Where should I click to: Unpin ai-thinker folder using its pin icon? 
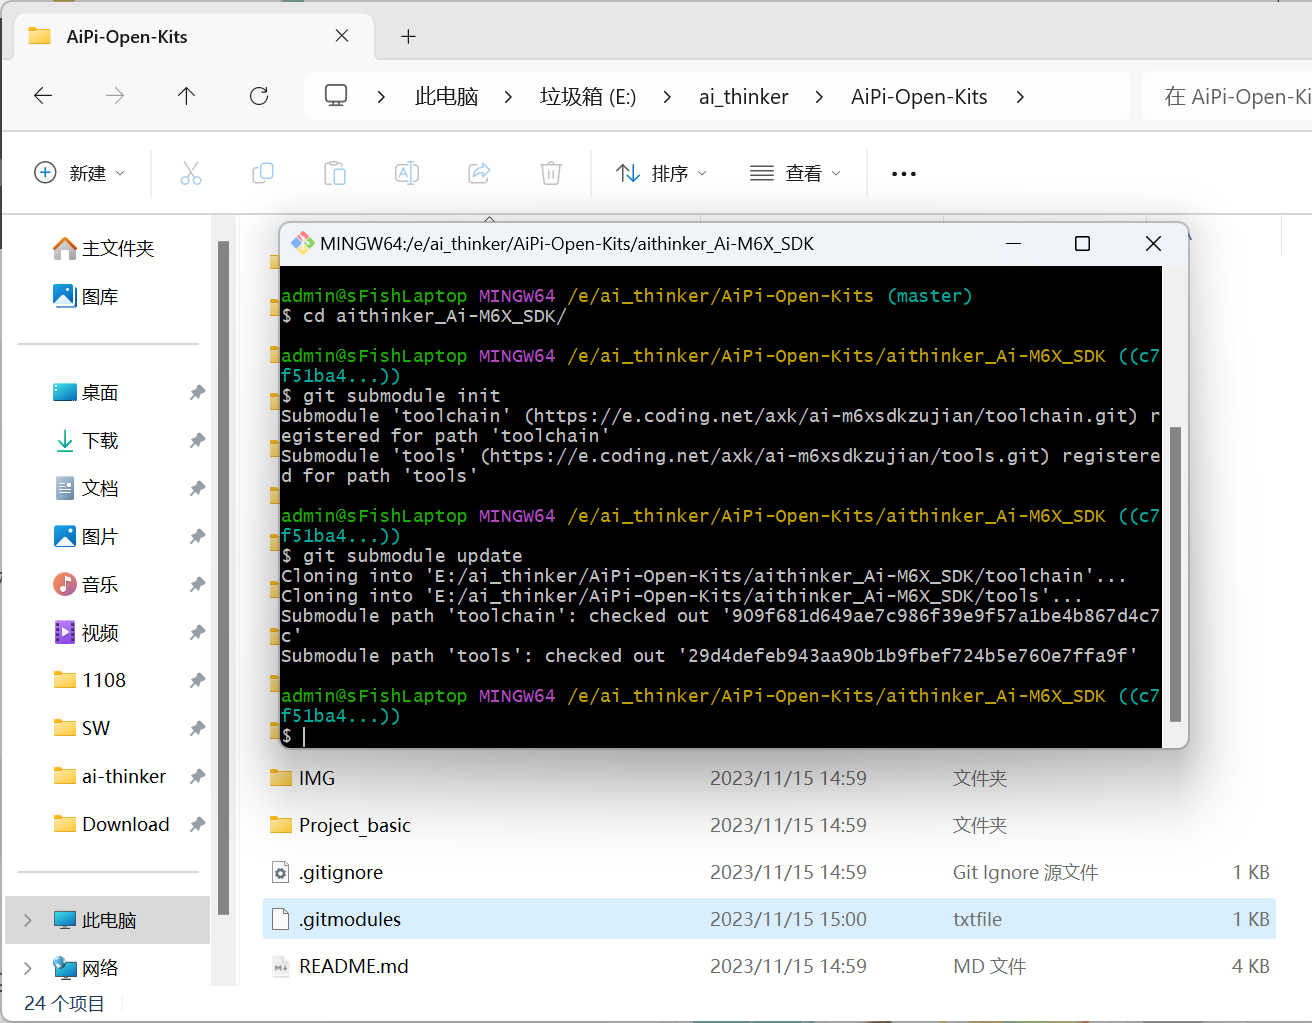point(197,777)
